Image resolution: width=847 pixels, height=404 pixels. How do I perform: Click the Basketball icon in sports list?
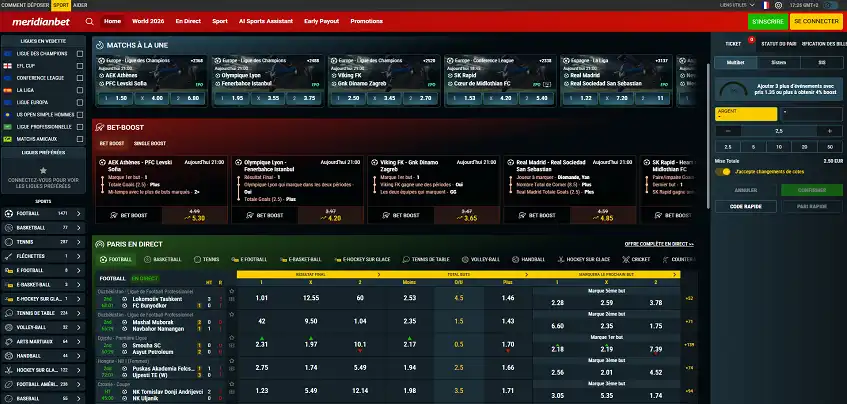click(x=9, y=228)
